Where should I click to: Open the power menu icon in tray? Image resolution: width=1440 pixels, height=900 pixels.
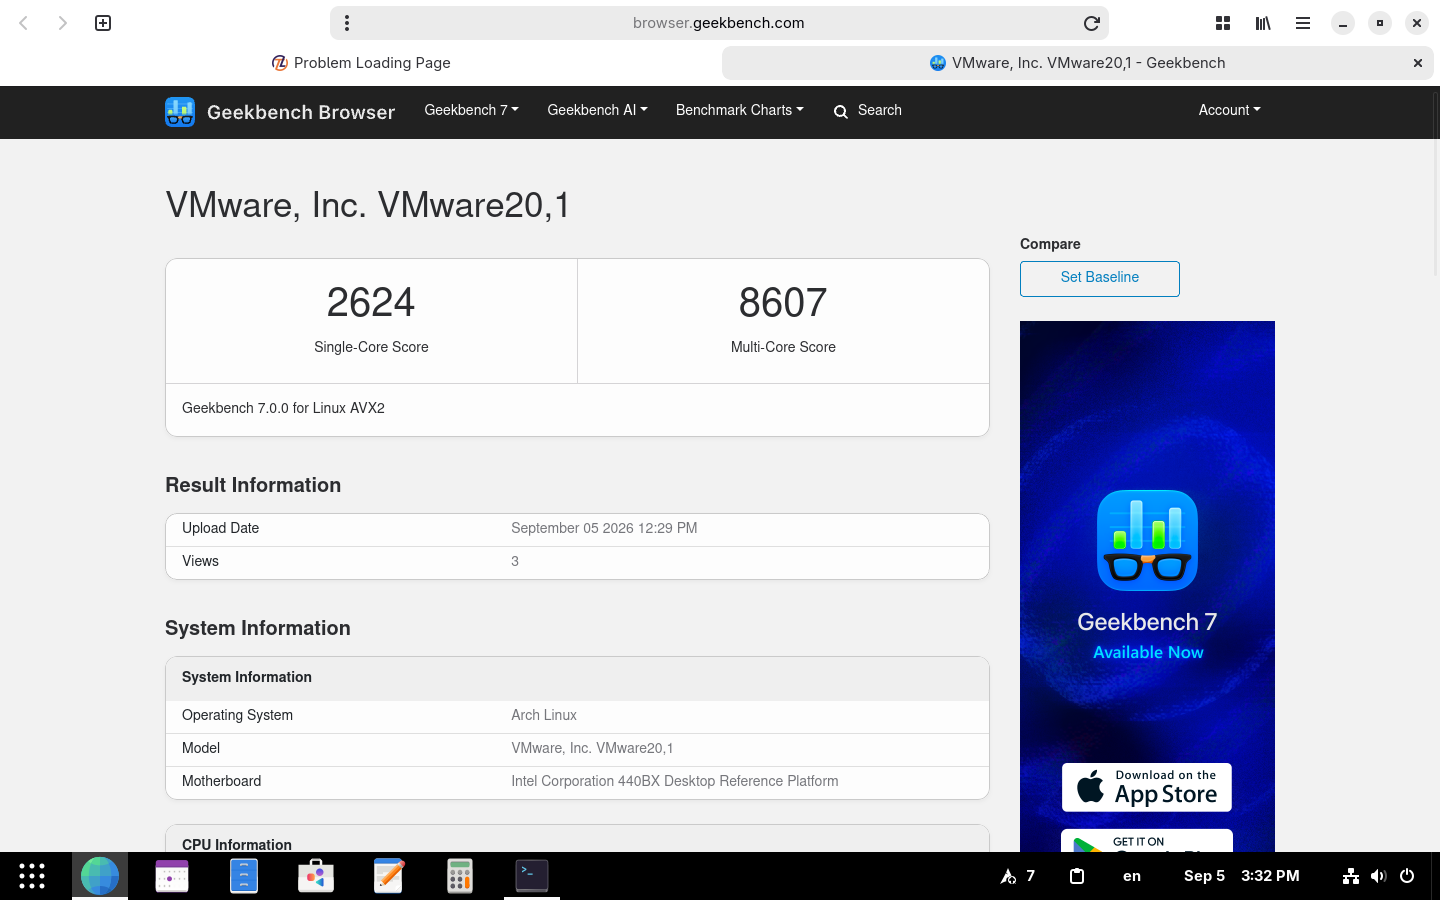click(x=1407, y=876)
